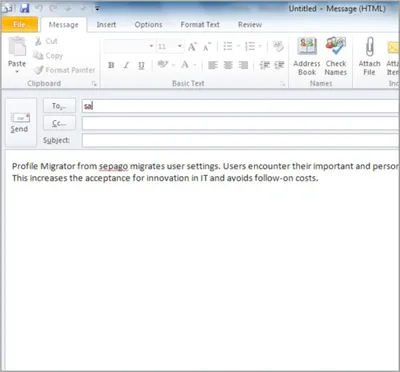The height and width of the screenshot is (372, 400).
Task: Click the Copy button
Action: tap(48, 56)
